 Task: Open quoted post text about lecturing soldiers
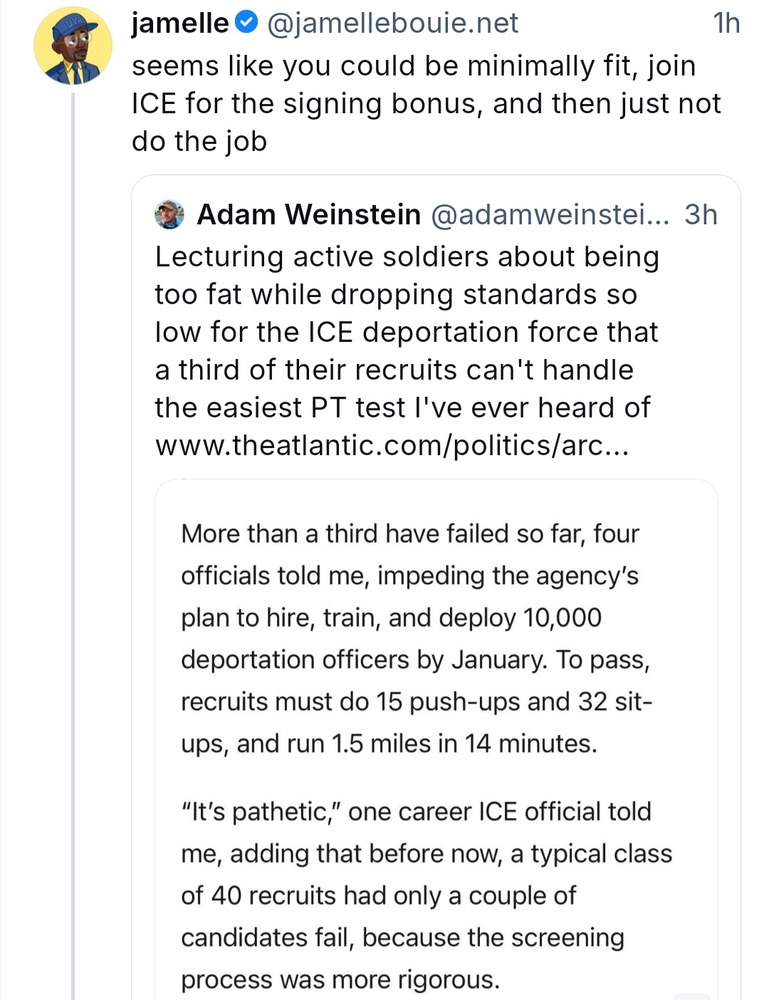pyautogui.click(x=407, y=332)
